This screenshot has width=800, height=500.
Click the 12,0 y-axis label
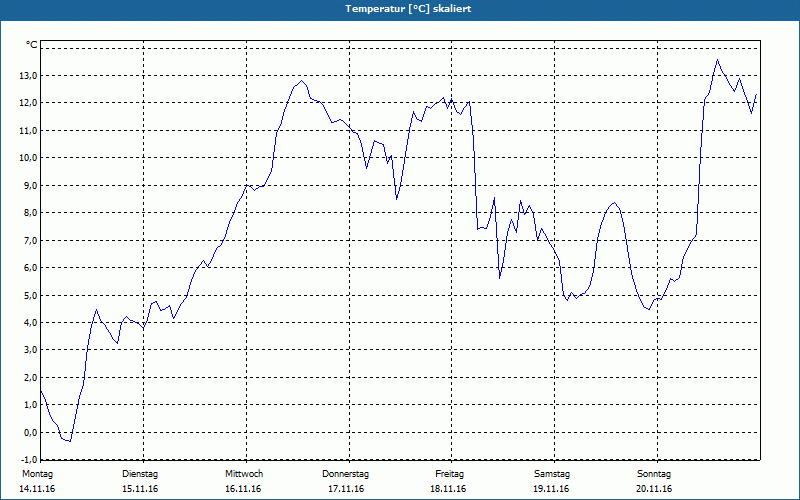tap(28, 103)
